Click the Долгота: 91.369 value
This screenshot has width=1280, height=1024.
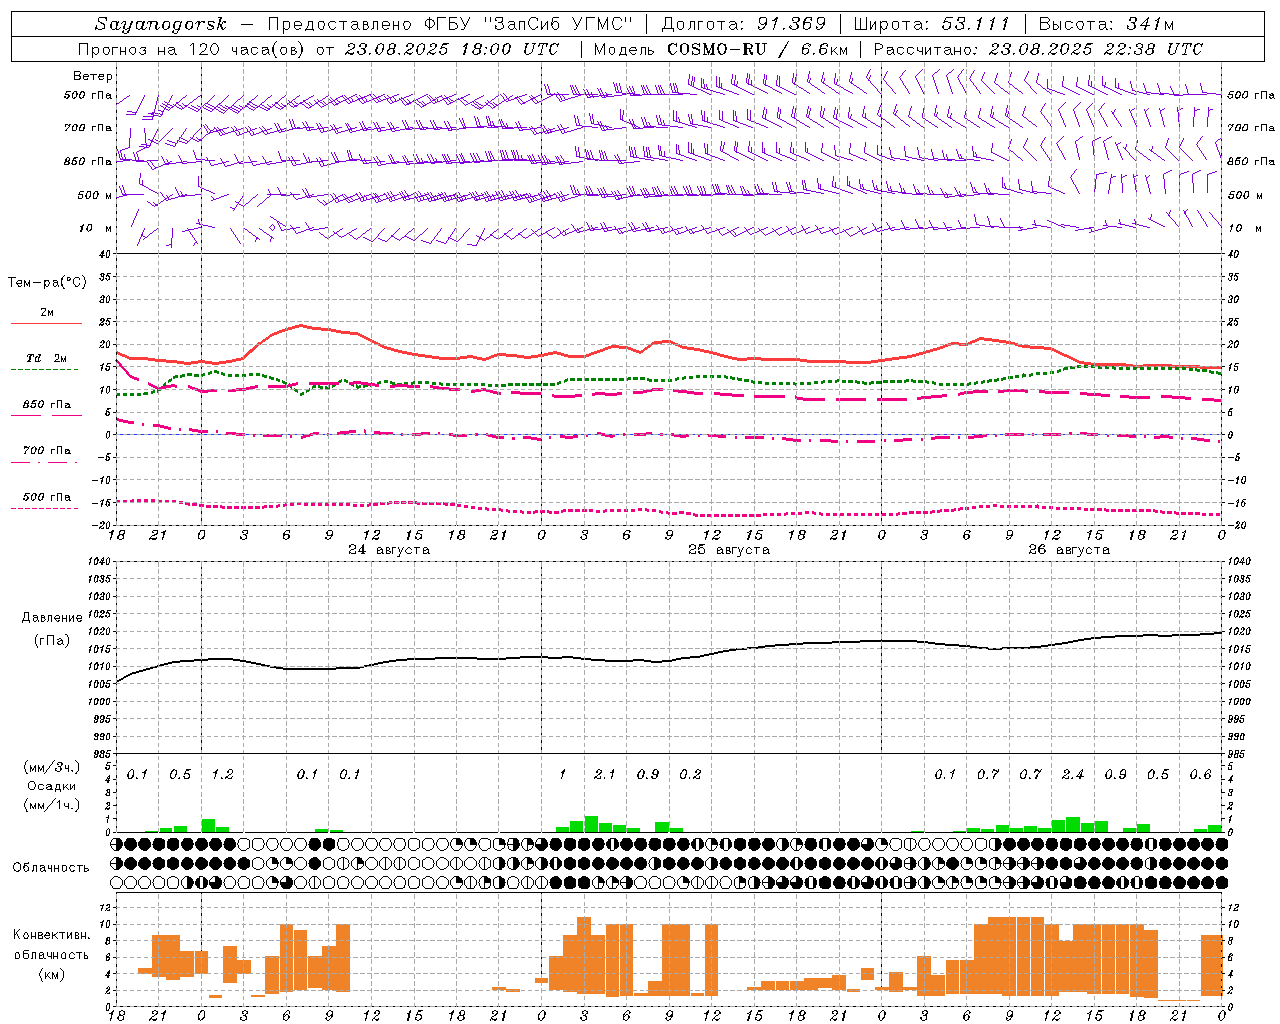point(744,24)
